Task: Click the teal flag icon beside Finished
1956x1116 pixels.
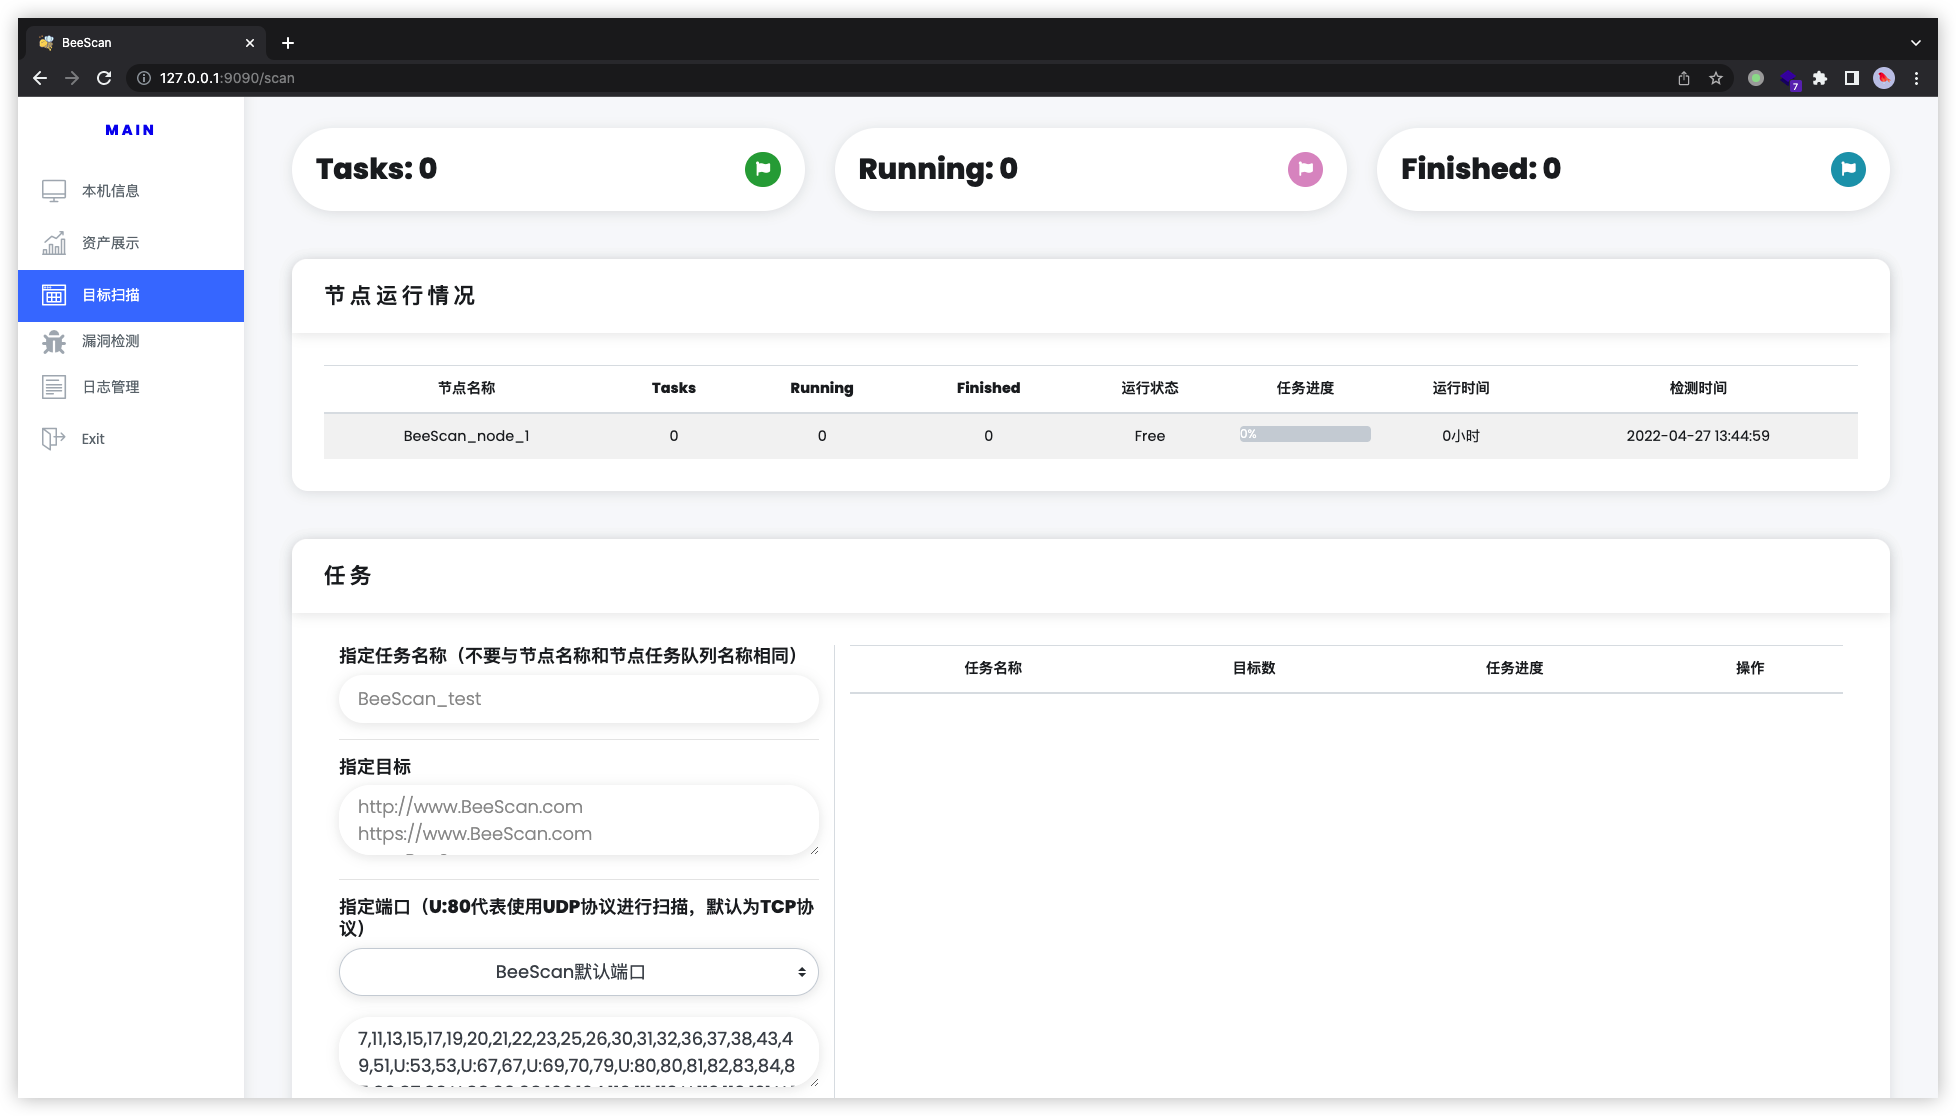Action: 1848,169
